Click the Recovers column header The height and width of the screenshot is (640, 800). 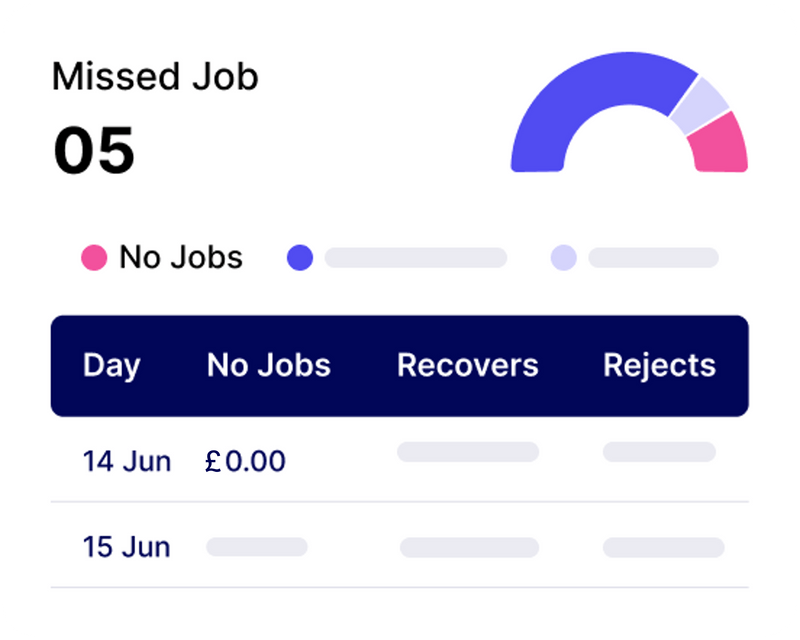(x=468, y=365)
